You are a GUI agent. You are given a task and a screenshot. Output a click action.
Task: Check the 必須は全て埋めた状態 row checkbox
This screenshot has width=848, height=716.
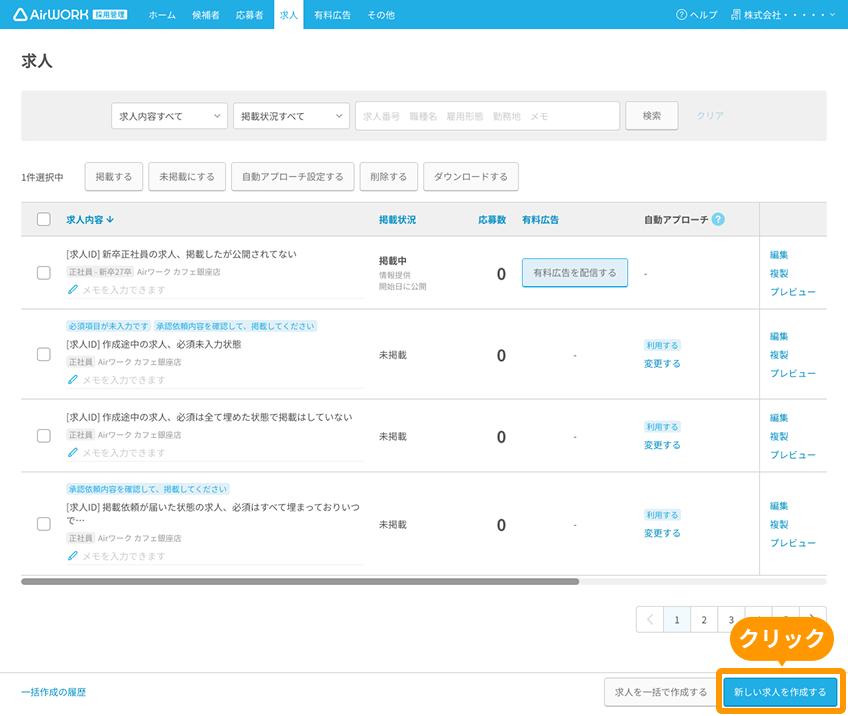tap(44, 436)
